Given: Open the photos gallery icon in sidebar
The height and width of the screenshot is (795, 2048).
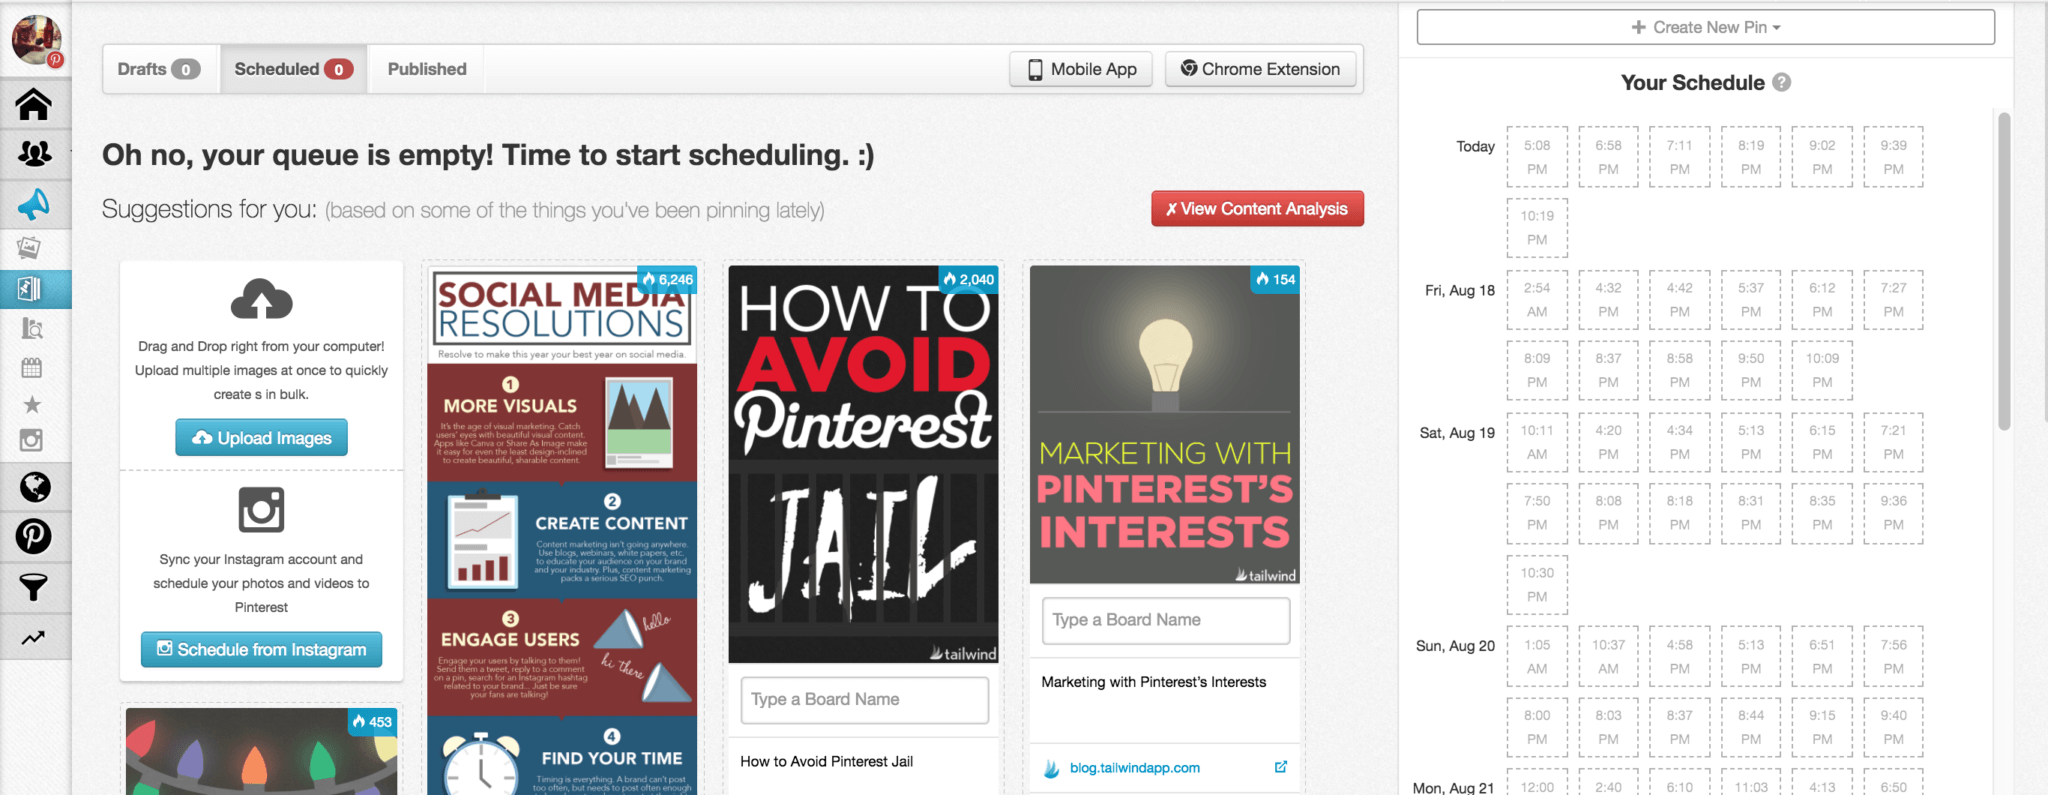Looking at the screenshot, I should [29, 247].
